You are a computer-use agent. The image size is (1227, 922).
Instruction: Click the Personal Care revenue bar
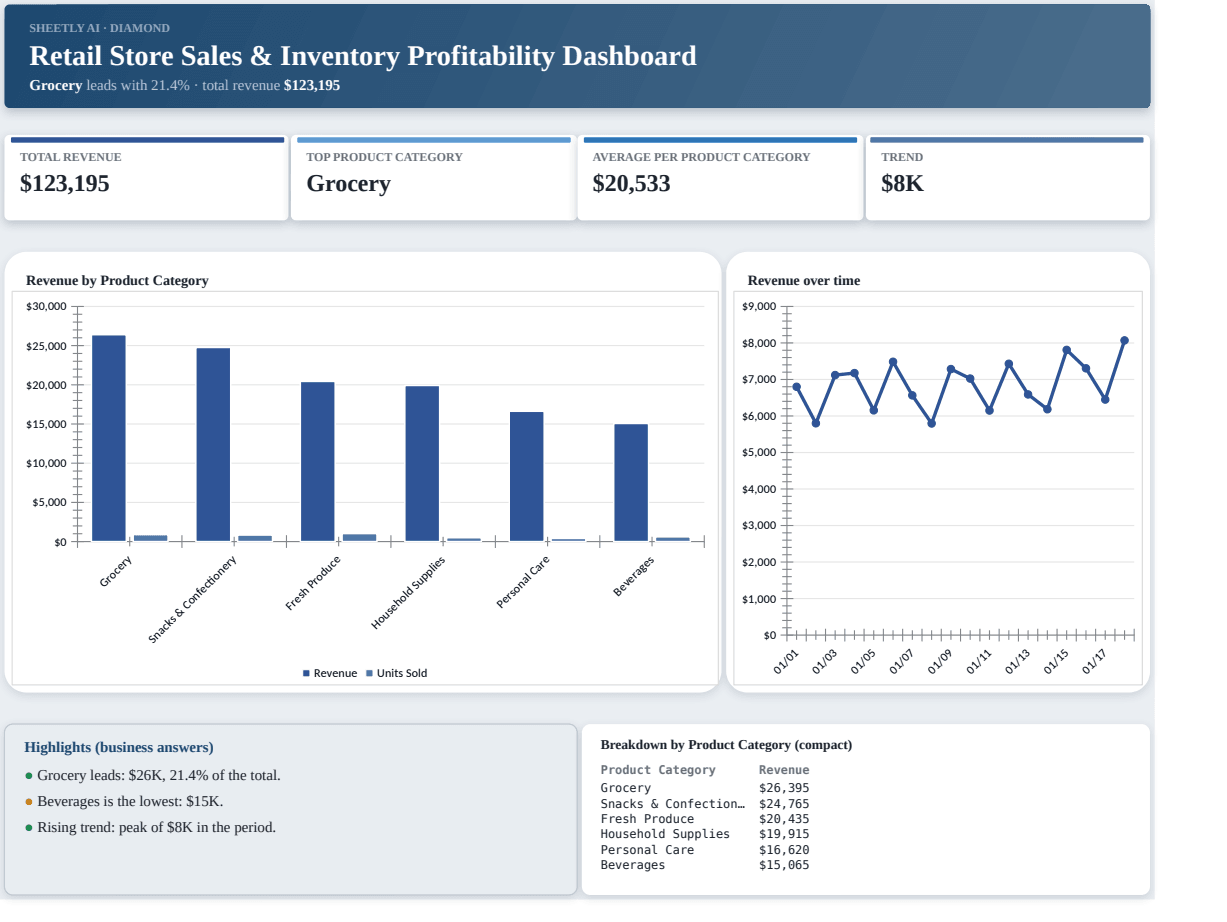[x=527, y=477]
